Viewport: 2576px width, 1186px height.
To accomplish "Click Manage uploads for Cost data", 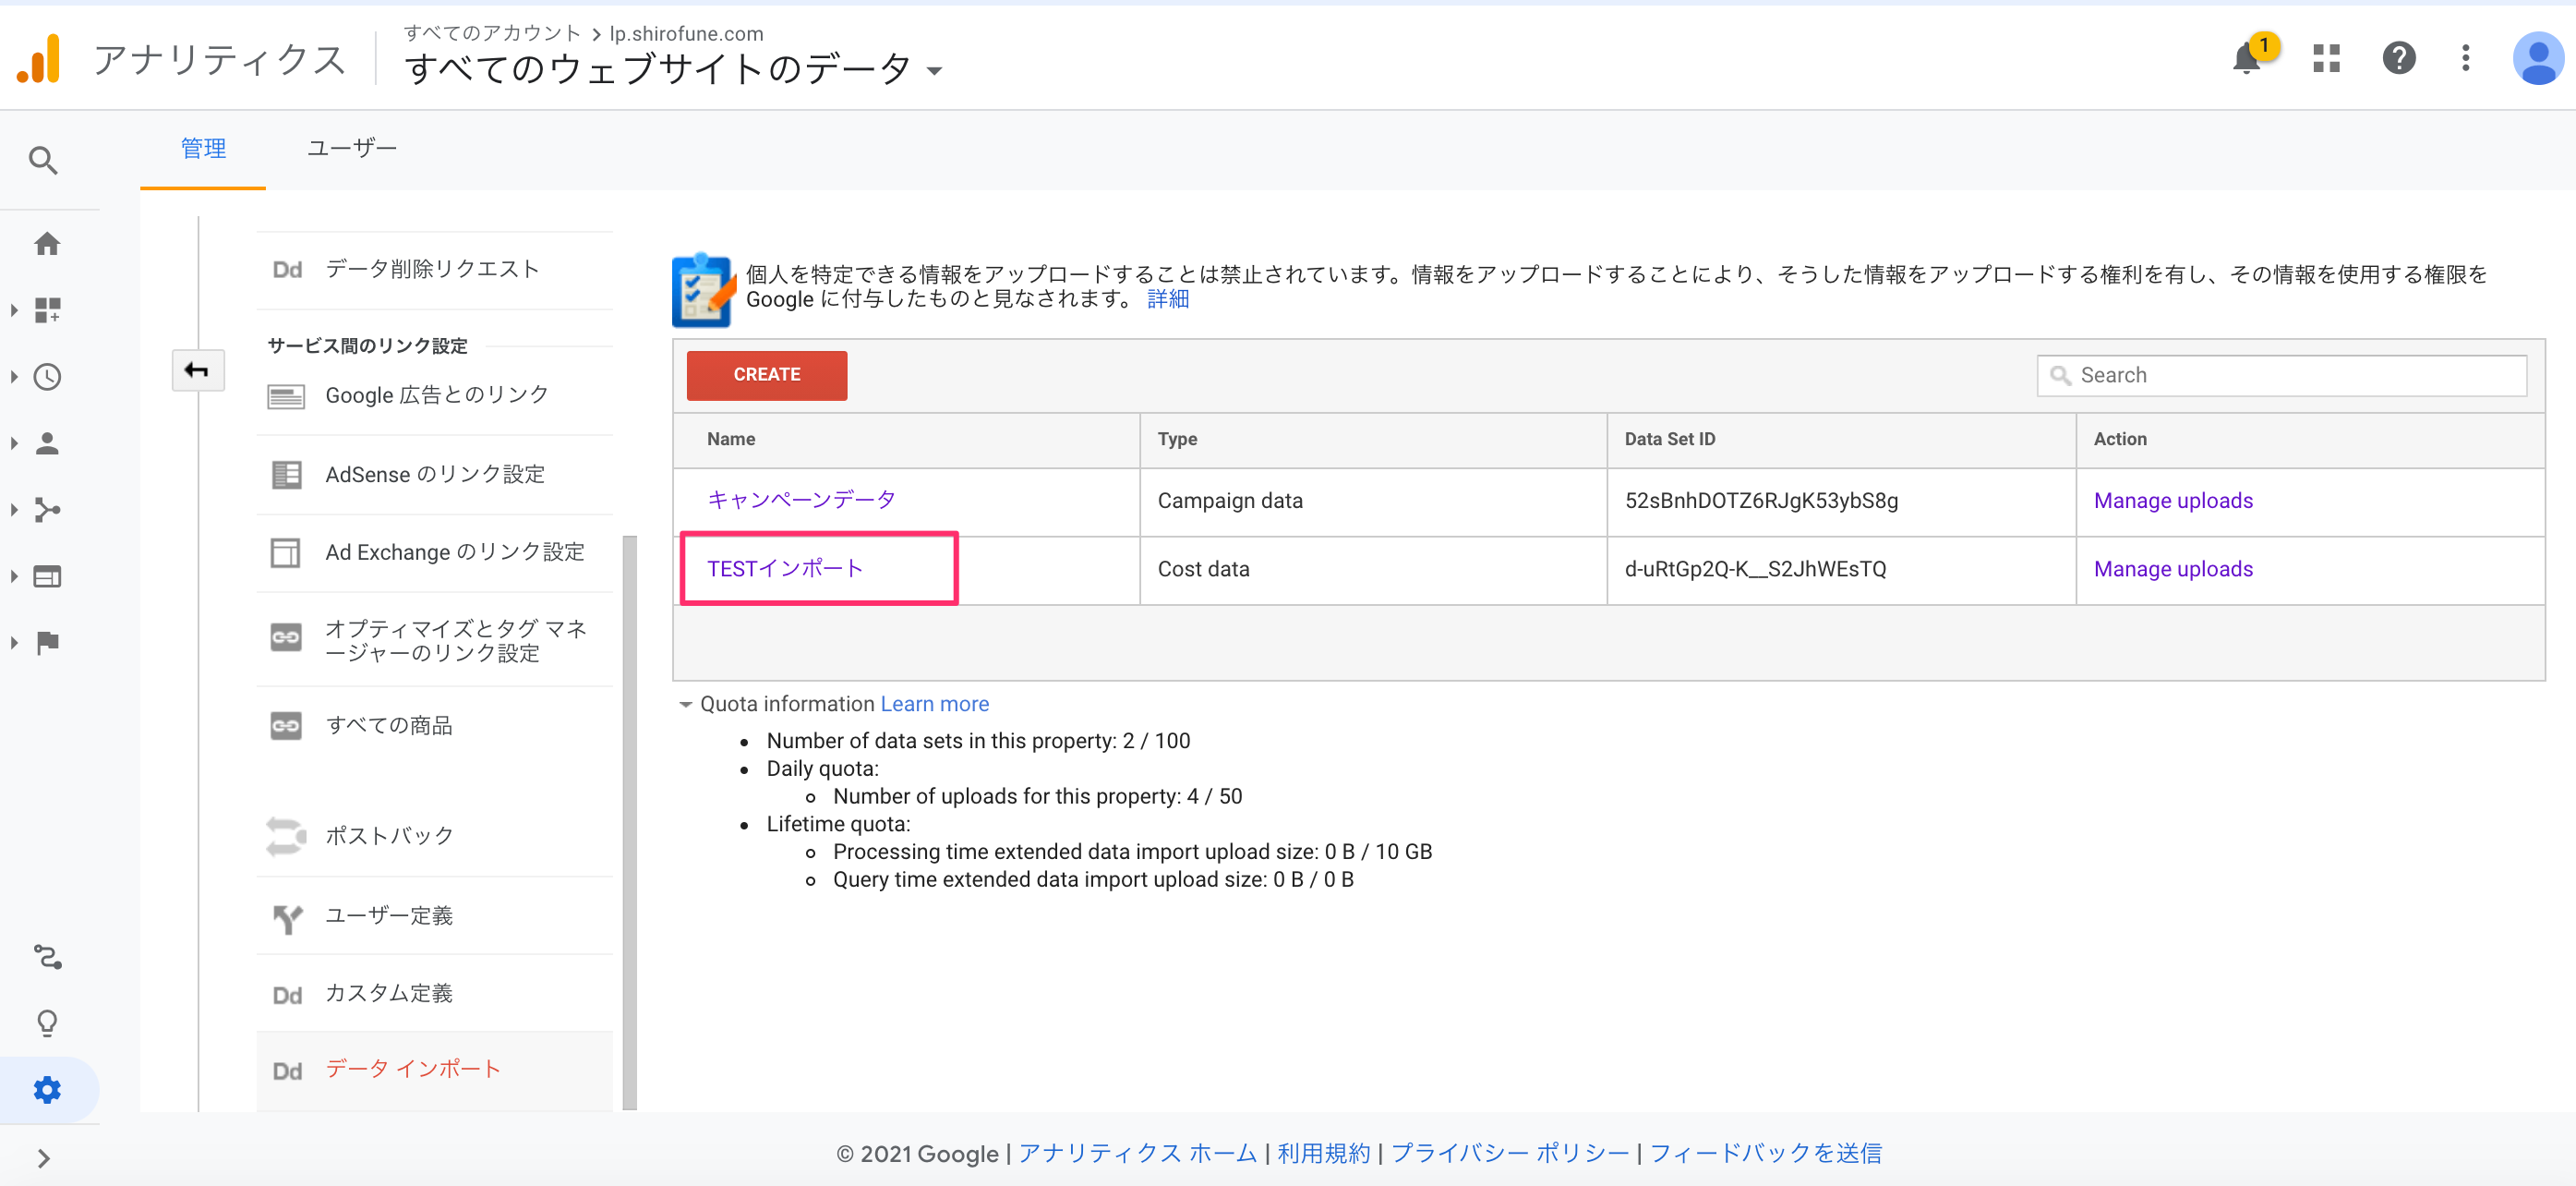I will pos(2173,568).
